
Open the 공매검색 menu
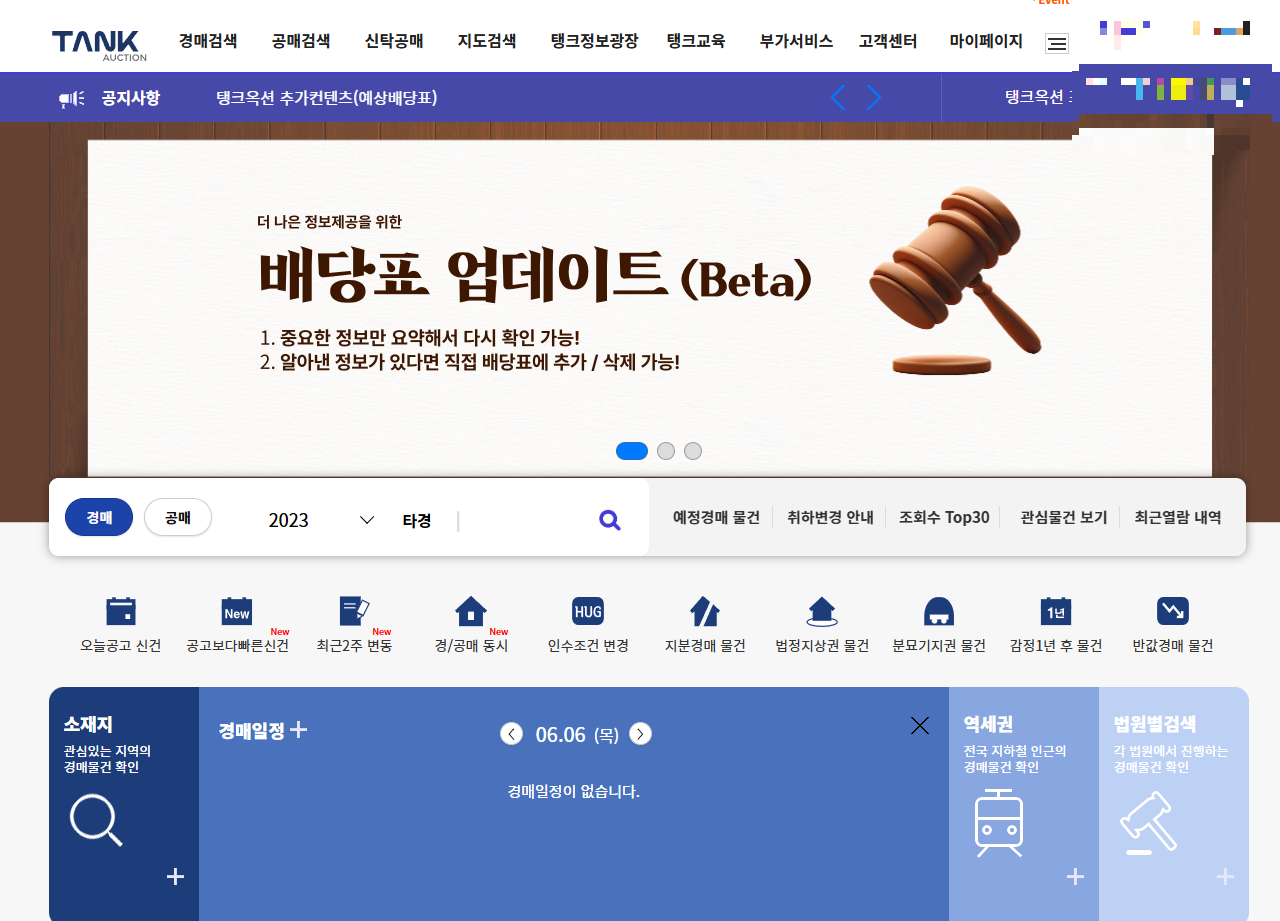[x=301, y=41]
